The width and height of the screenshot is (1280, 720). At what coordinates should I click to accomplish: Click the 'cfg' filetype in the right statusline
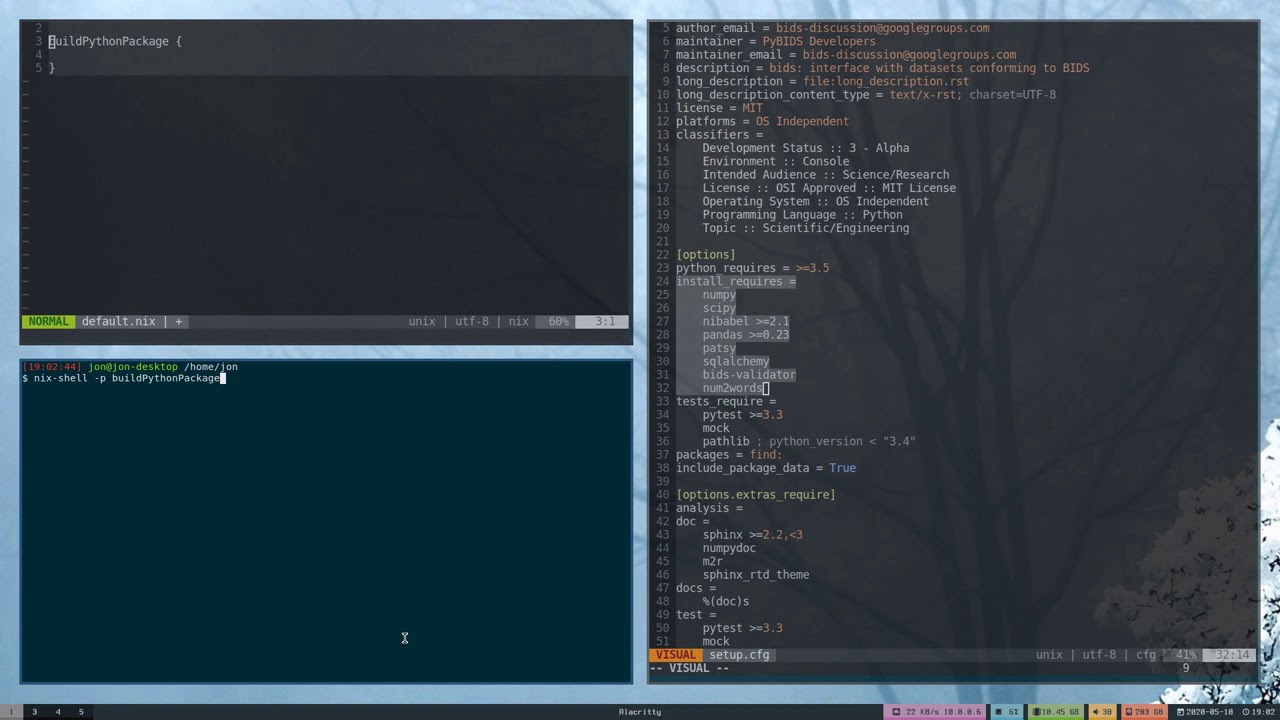point(1145,655)
